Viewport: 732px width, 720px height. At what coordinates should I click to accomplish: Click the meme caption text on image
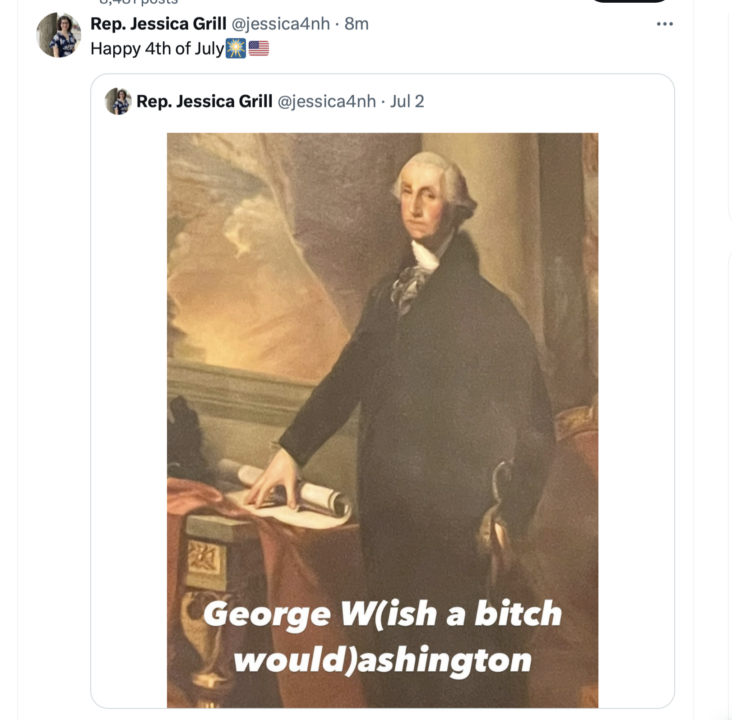click(383, 637)
